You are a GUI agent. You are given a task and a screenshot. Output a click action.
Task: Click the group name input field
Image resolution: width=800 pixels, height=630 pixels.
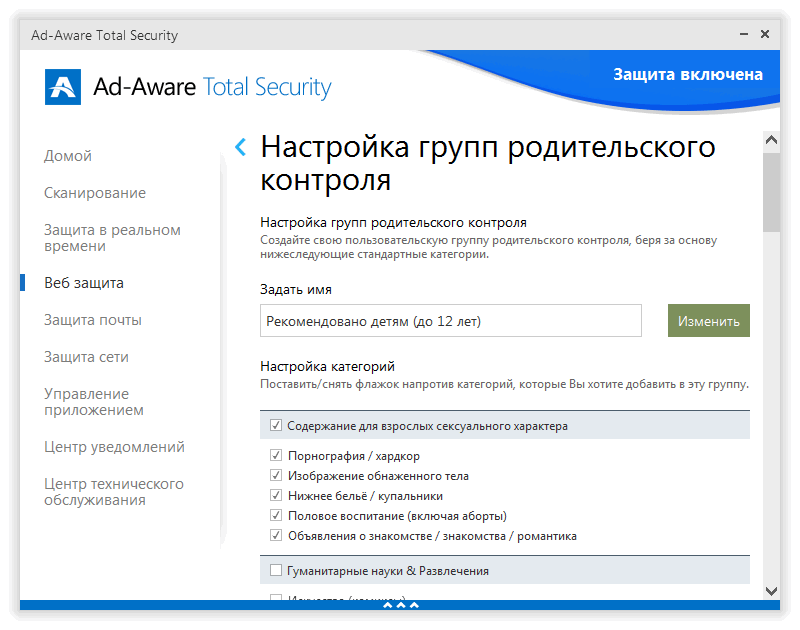point(450,320)
